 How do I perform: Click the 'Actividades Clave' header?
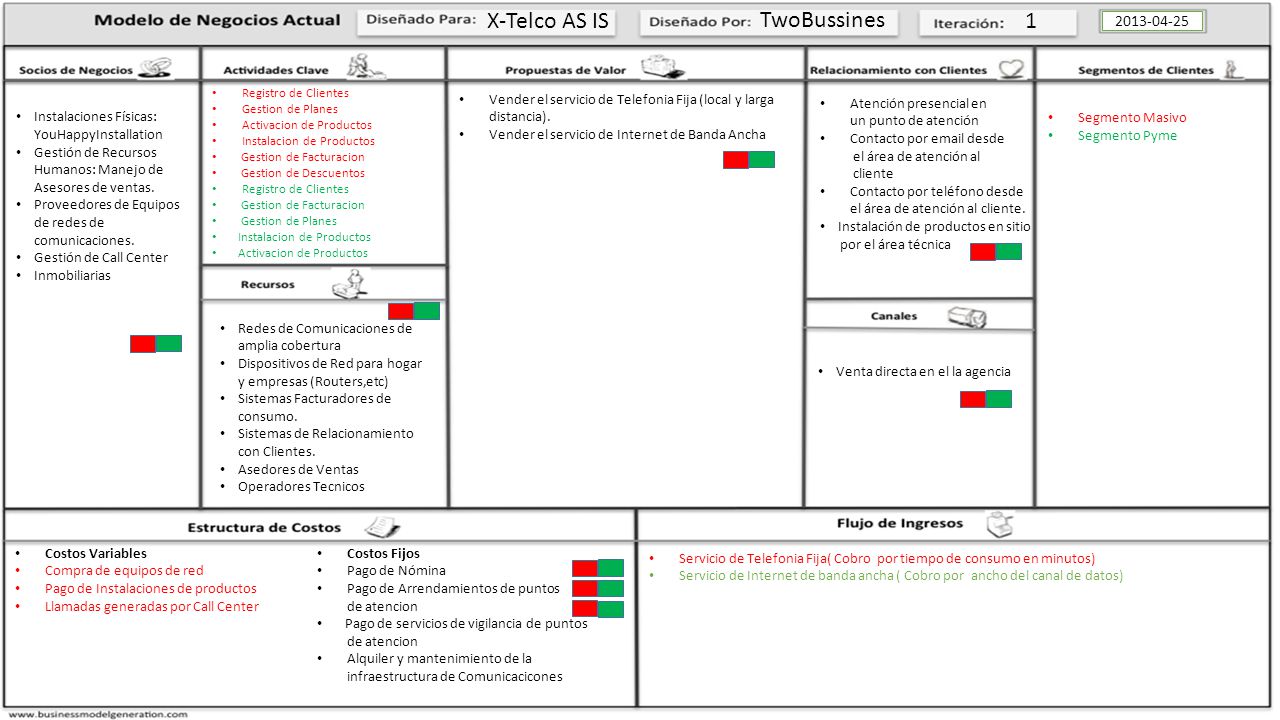click(275, 70)
